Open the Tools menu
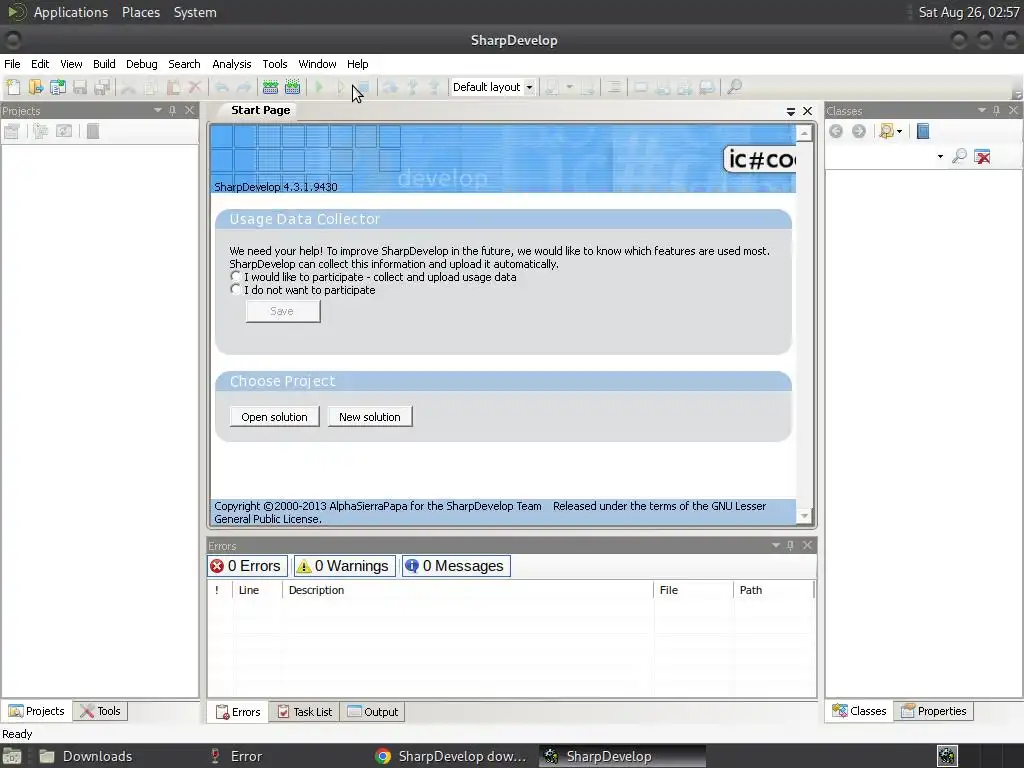This screenshot has width=1024, height=768. (275, 64)
